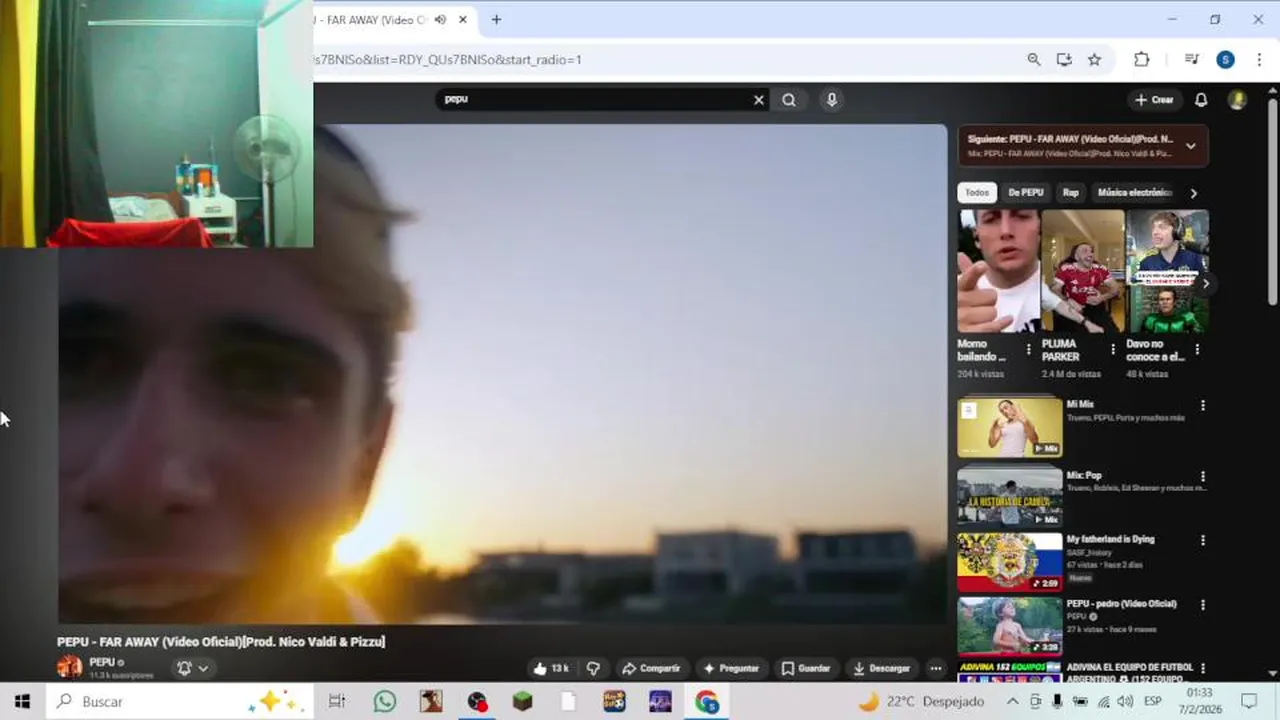Click the Descargar download button
1280x720 pixels.
pyautogui.click(x=881, y=668)
